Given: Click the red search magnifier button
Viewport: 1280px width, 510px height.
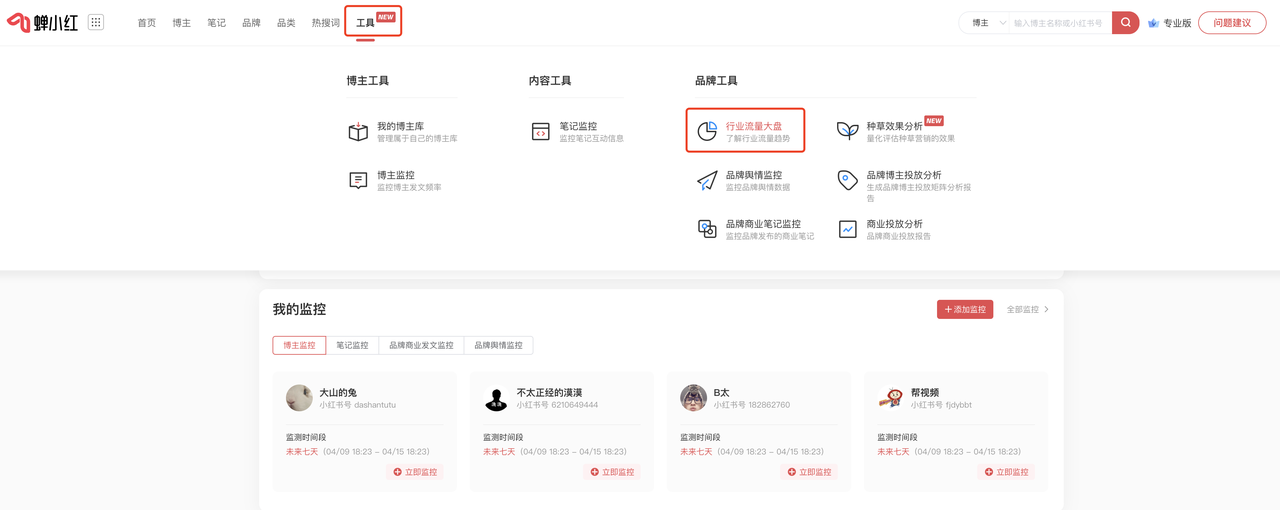Looking at the screenshot, I should coord(1125,22).
